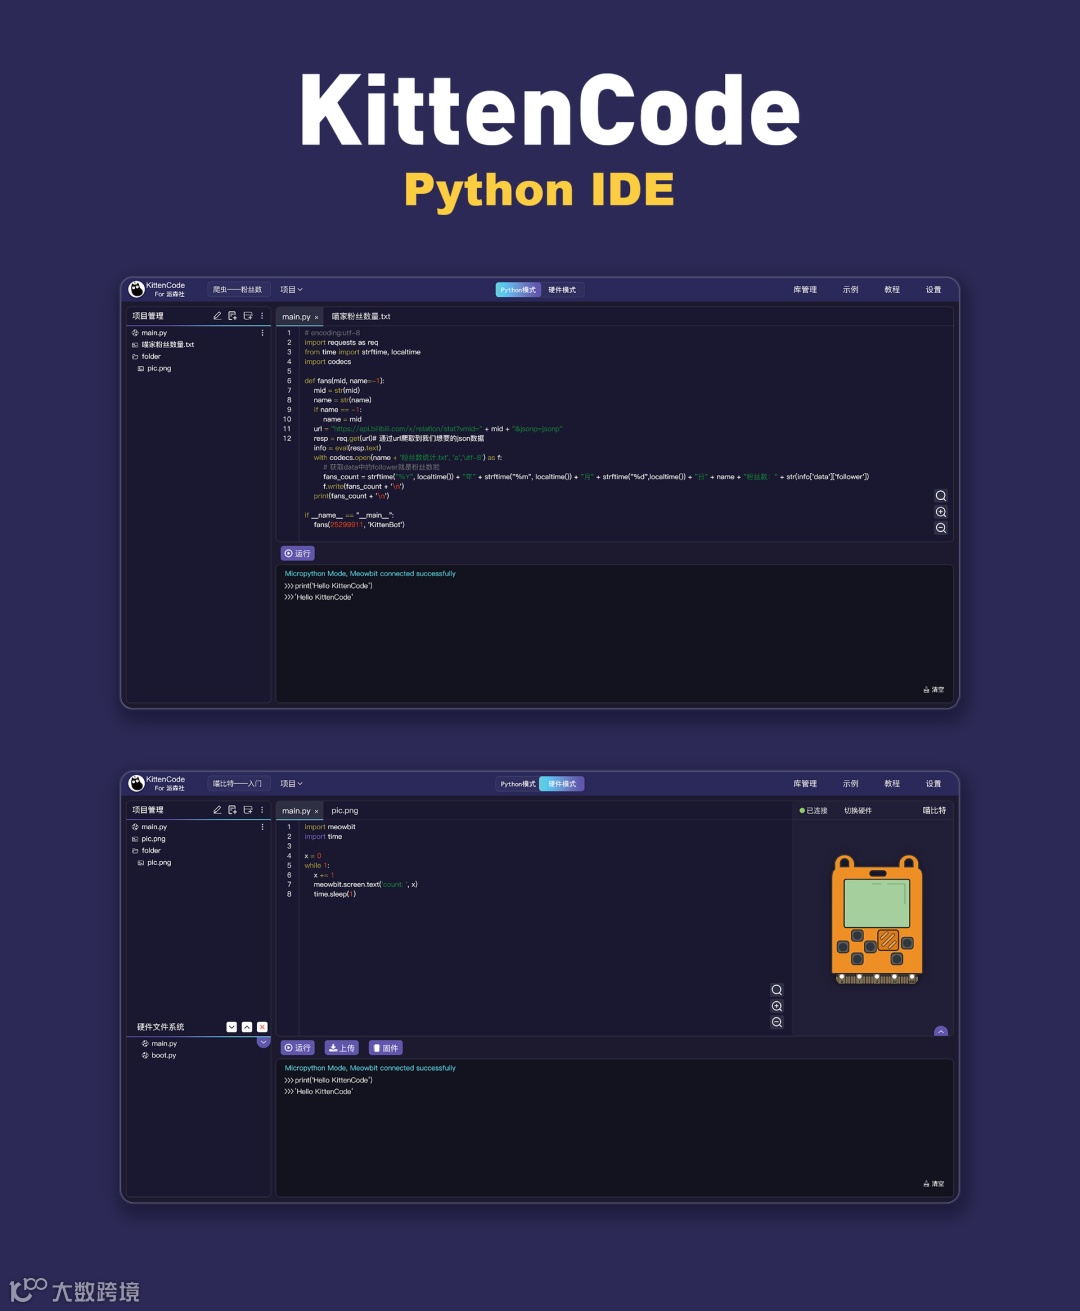Select pic.png under folder in the 爬虫 window

coord(154,368)
